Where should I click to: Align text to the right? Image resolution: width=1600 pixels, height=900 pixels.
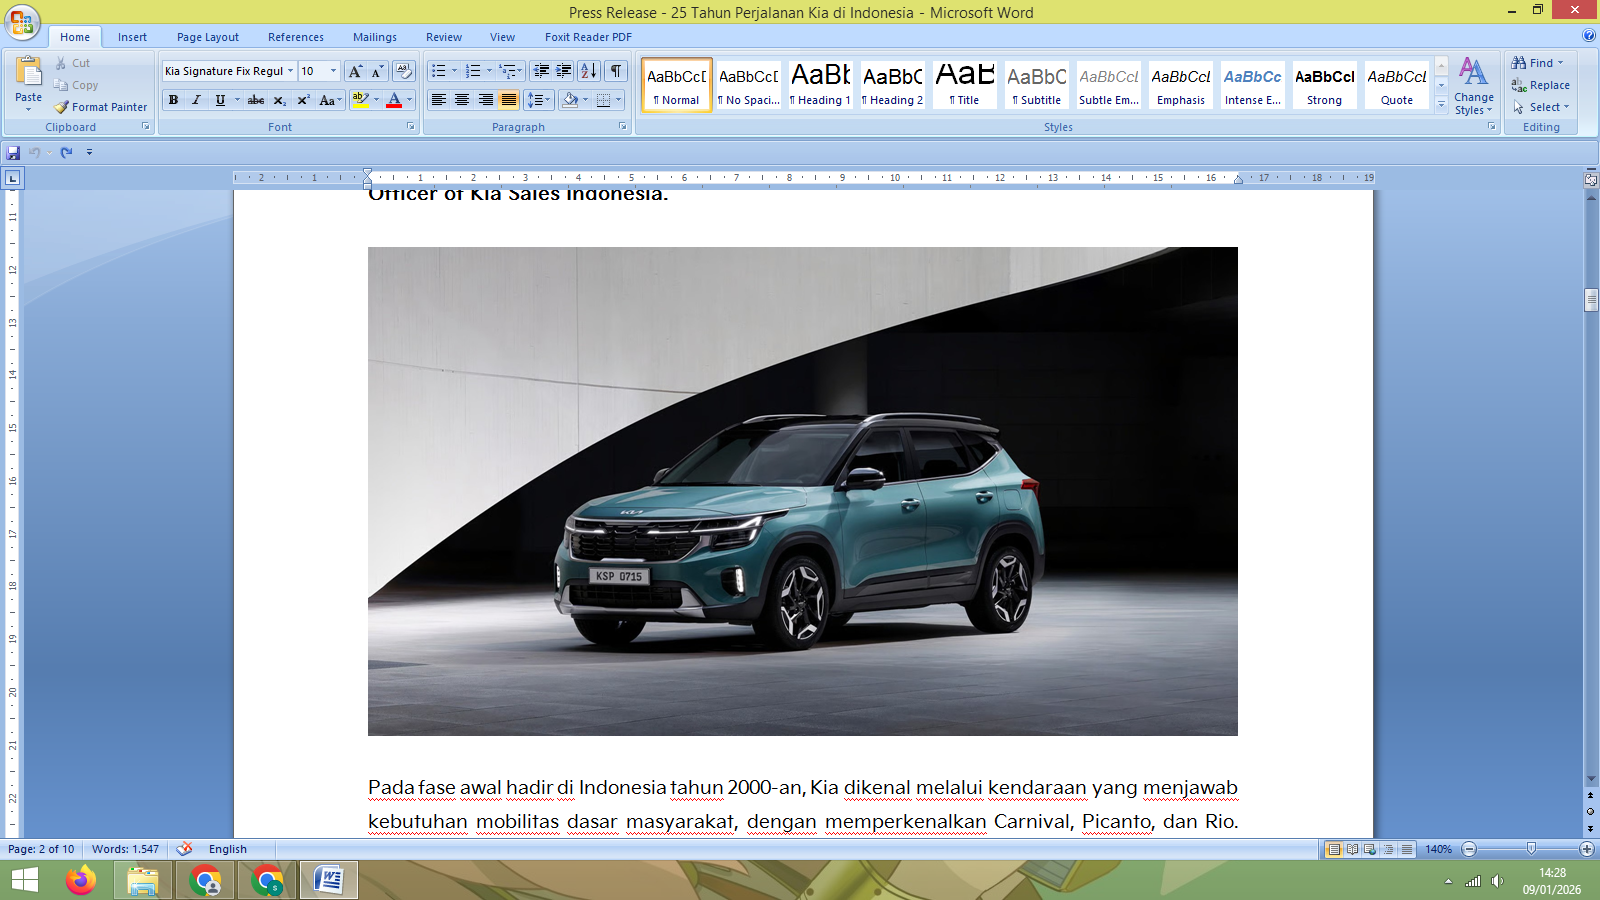[486, 100]
